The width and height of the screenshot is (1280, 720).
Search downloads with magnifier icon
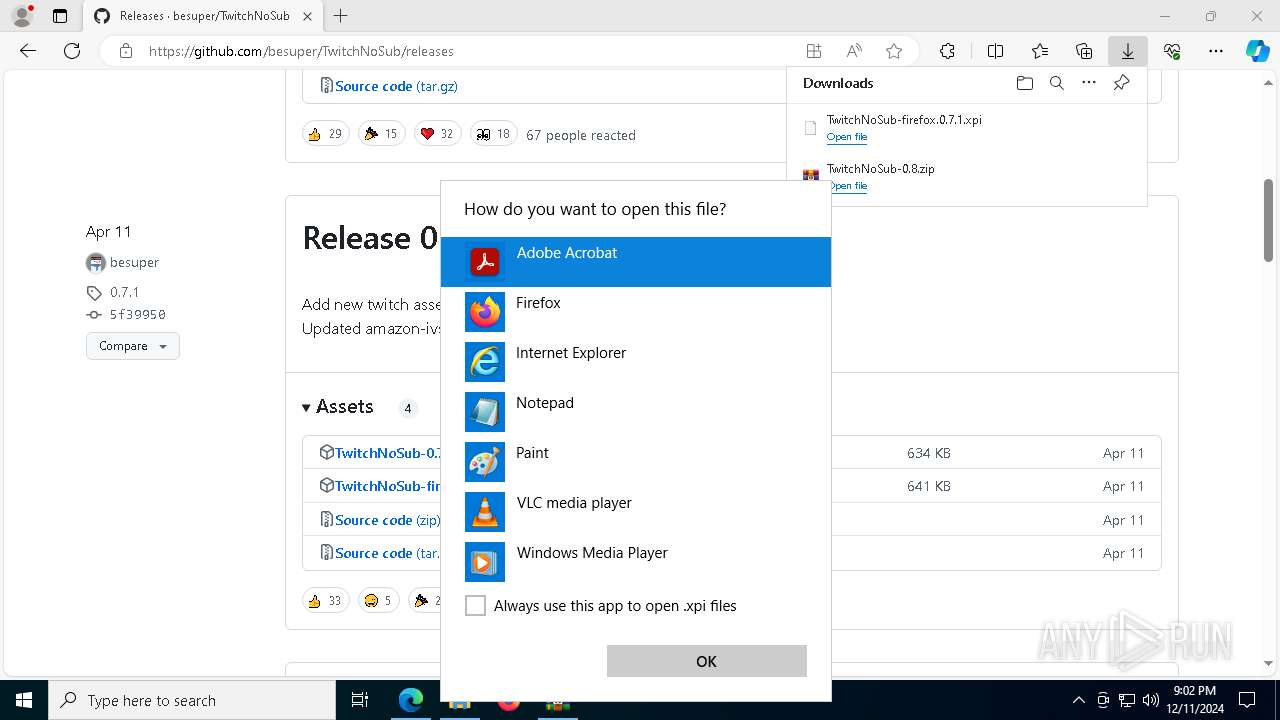click(x=1056, y=83)
